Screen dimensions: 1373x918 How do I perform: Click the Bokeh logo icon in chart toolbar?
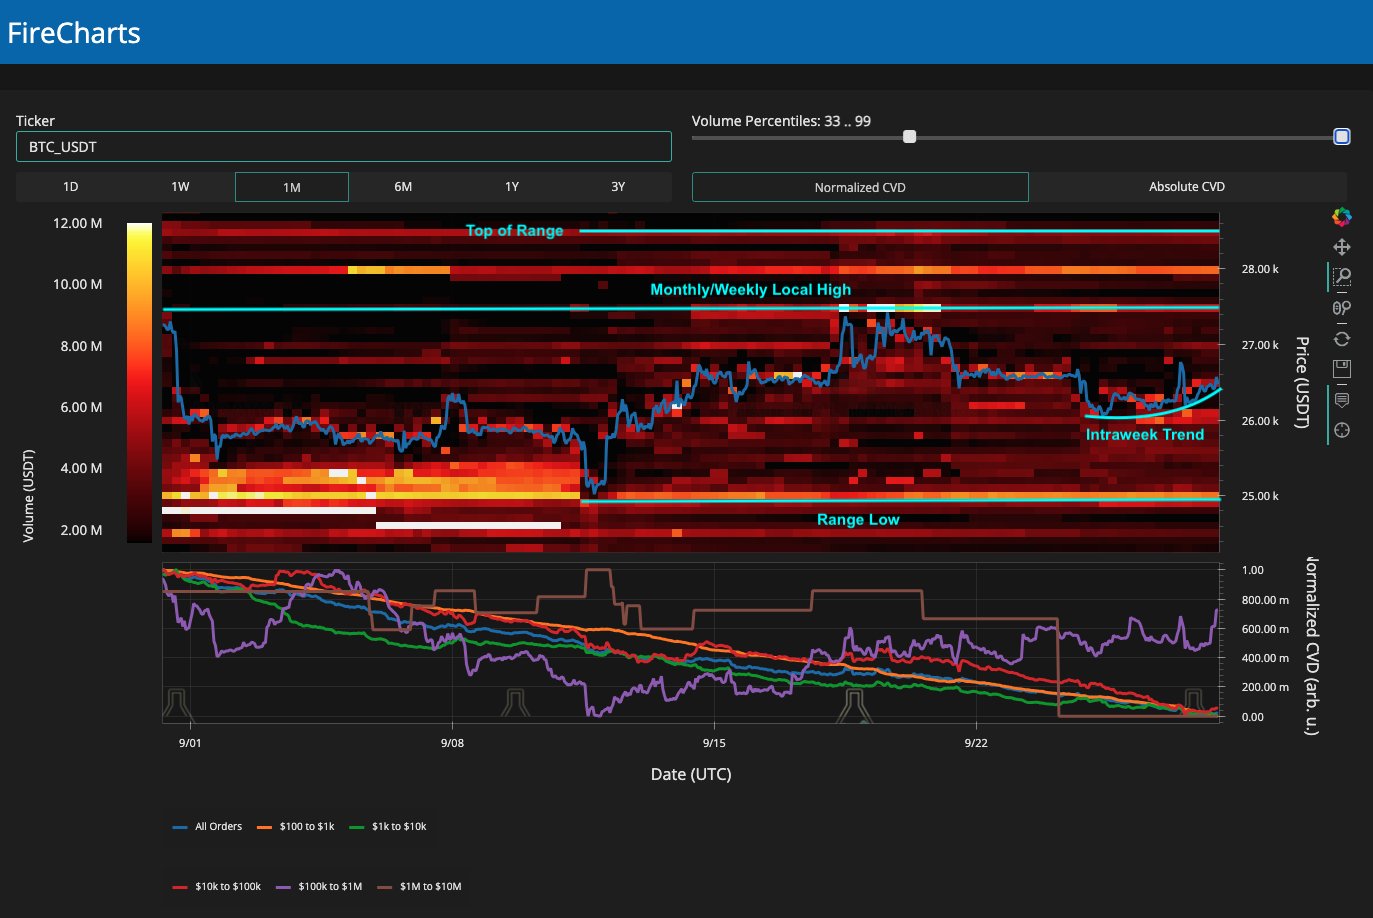[1342, 216]
